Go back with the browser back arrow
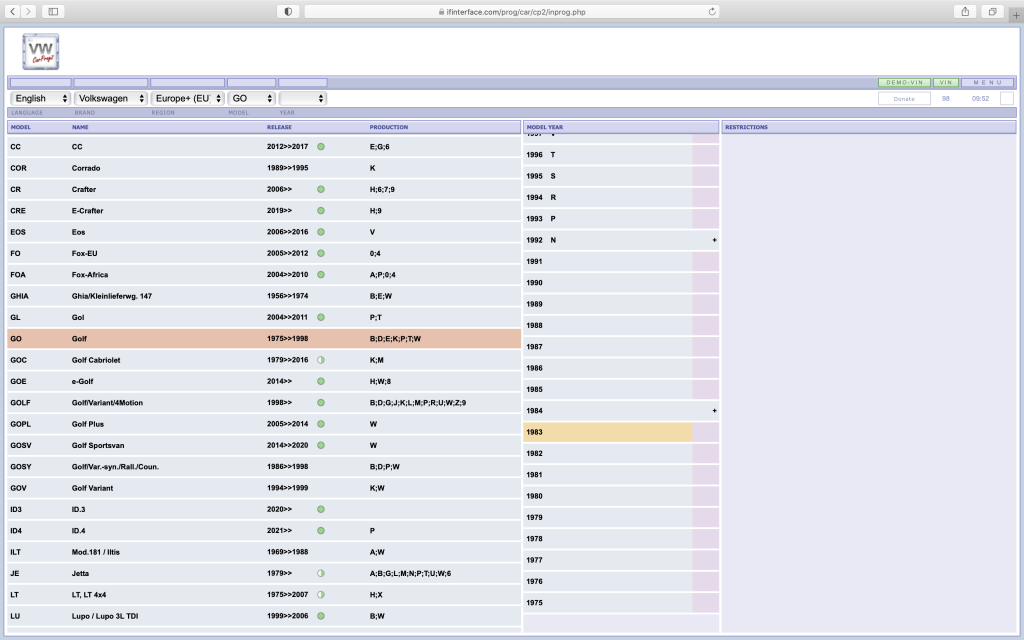 [12, 11]
